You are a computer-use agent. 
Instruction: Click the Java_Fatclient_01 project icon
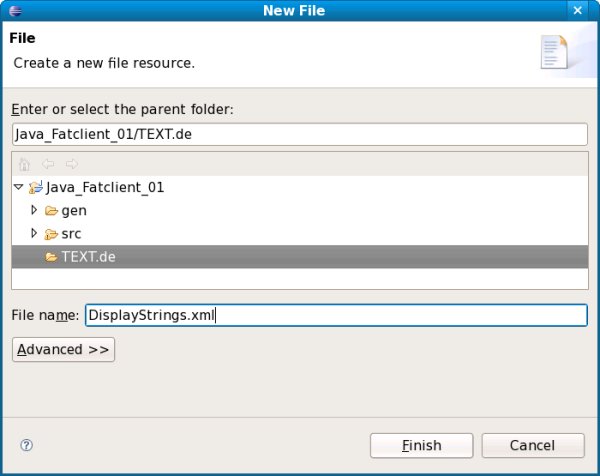[36, 187]
